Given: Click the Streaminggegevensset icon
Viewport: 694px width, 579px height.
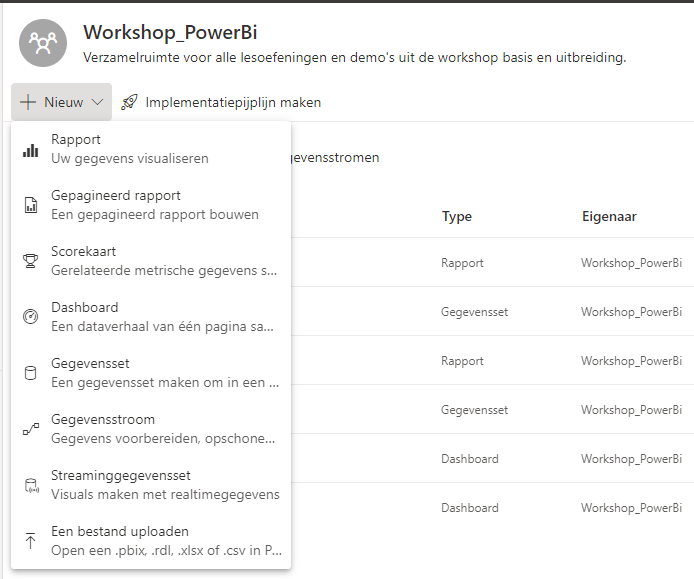Looking at the screenshot, I should click(31, 485).
